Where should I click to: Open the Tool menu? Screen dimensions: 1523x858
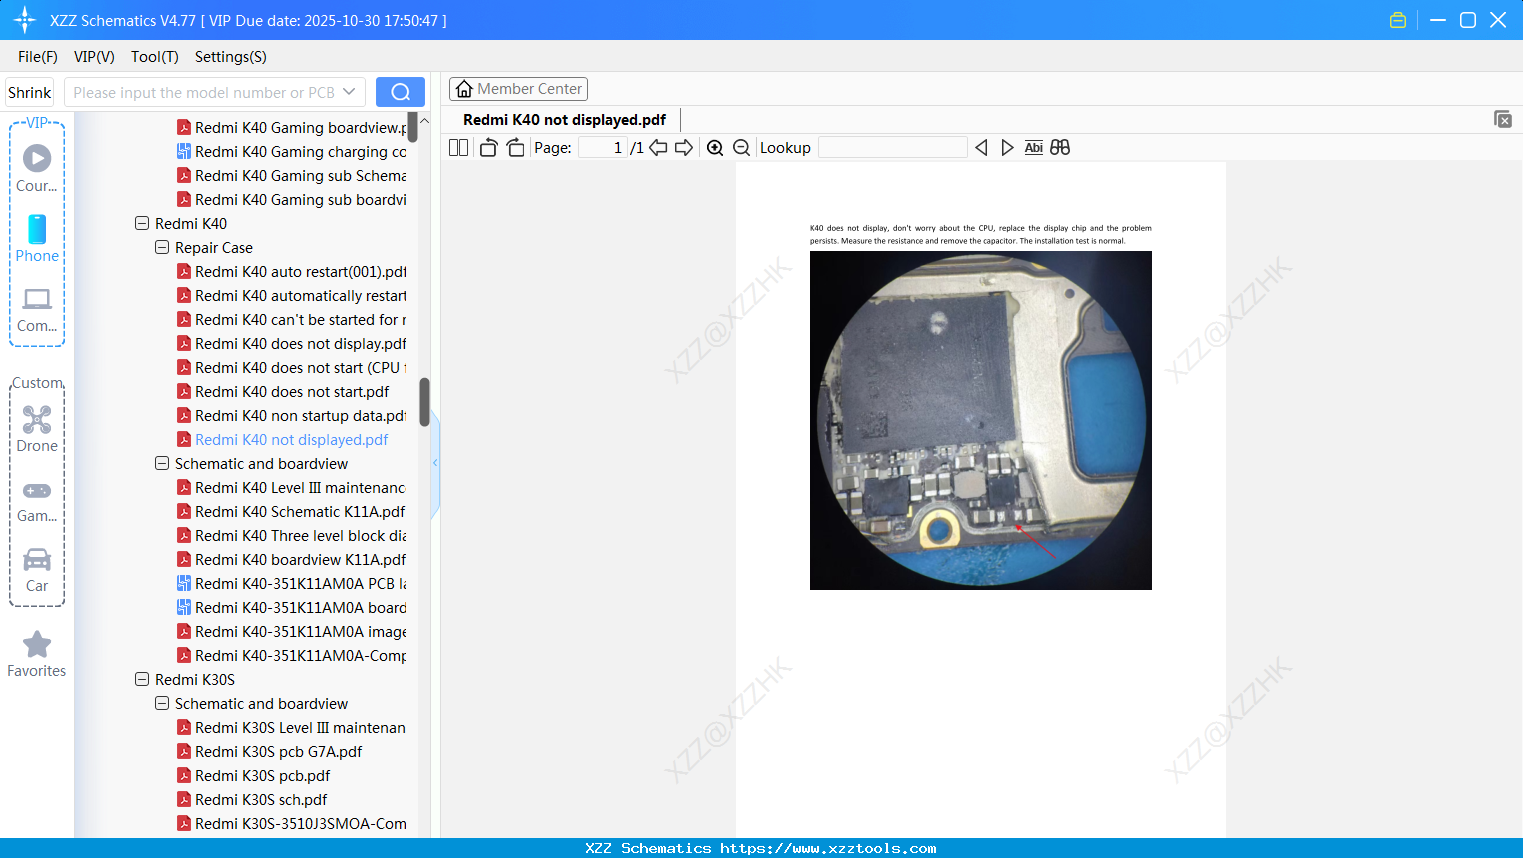pos(154,57)
